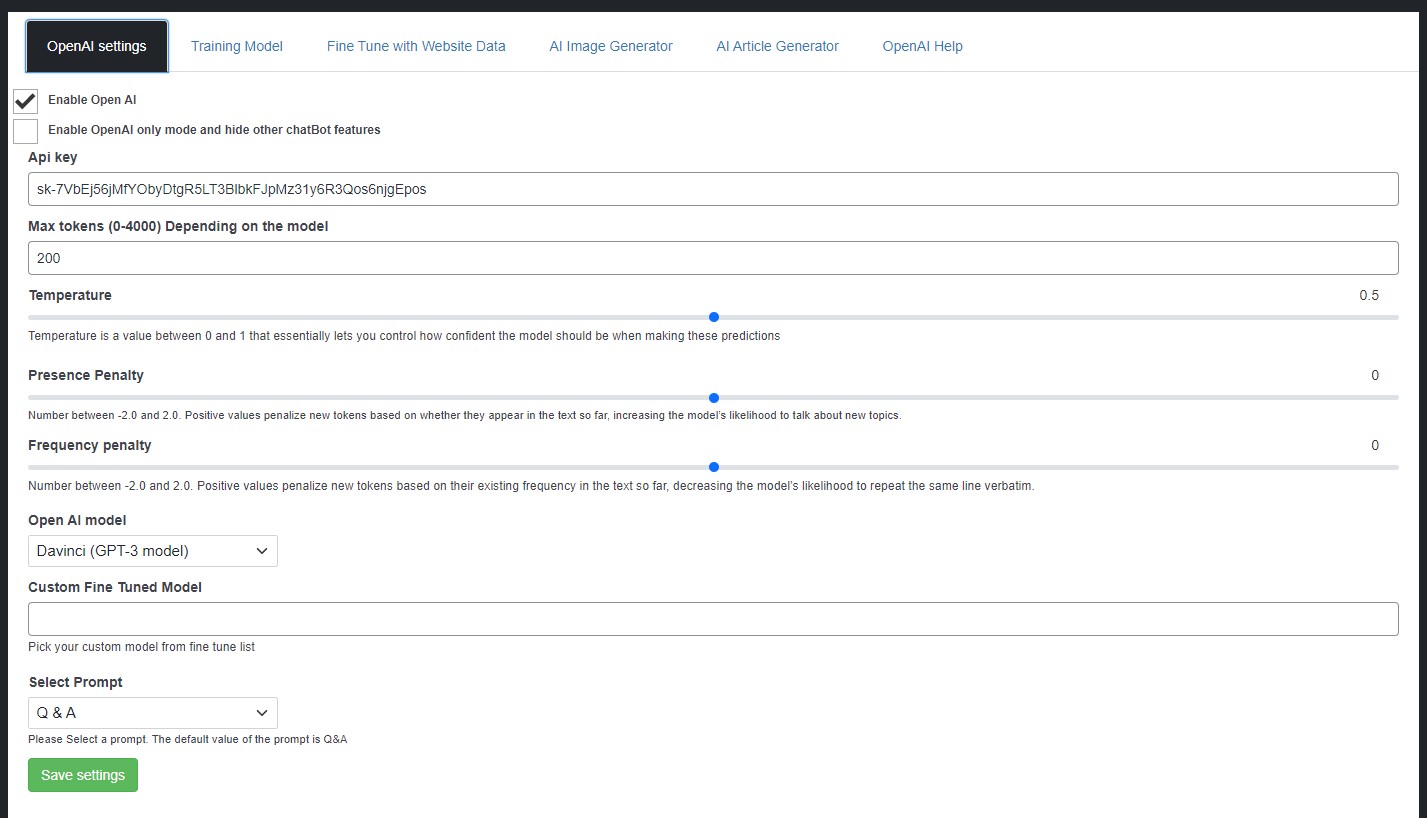Click the Temperature slider handle
The width and height of the screenshot is (1427, 818).
point(714,317)
